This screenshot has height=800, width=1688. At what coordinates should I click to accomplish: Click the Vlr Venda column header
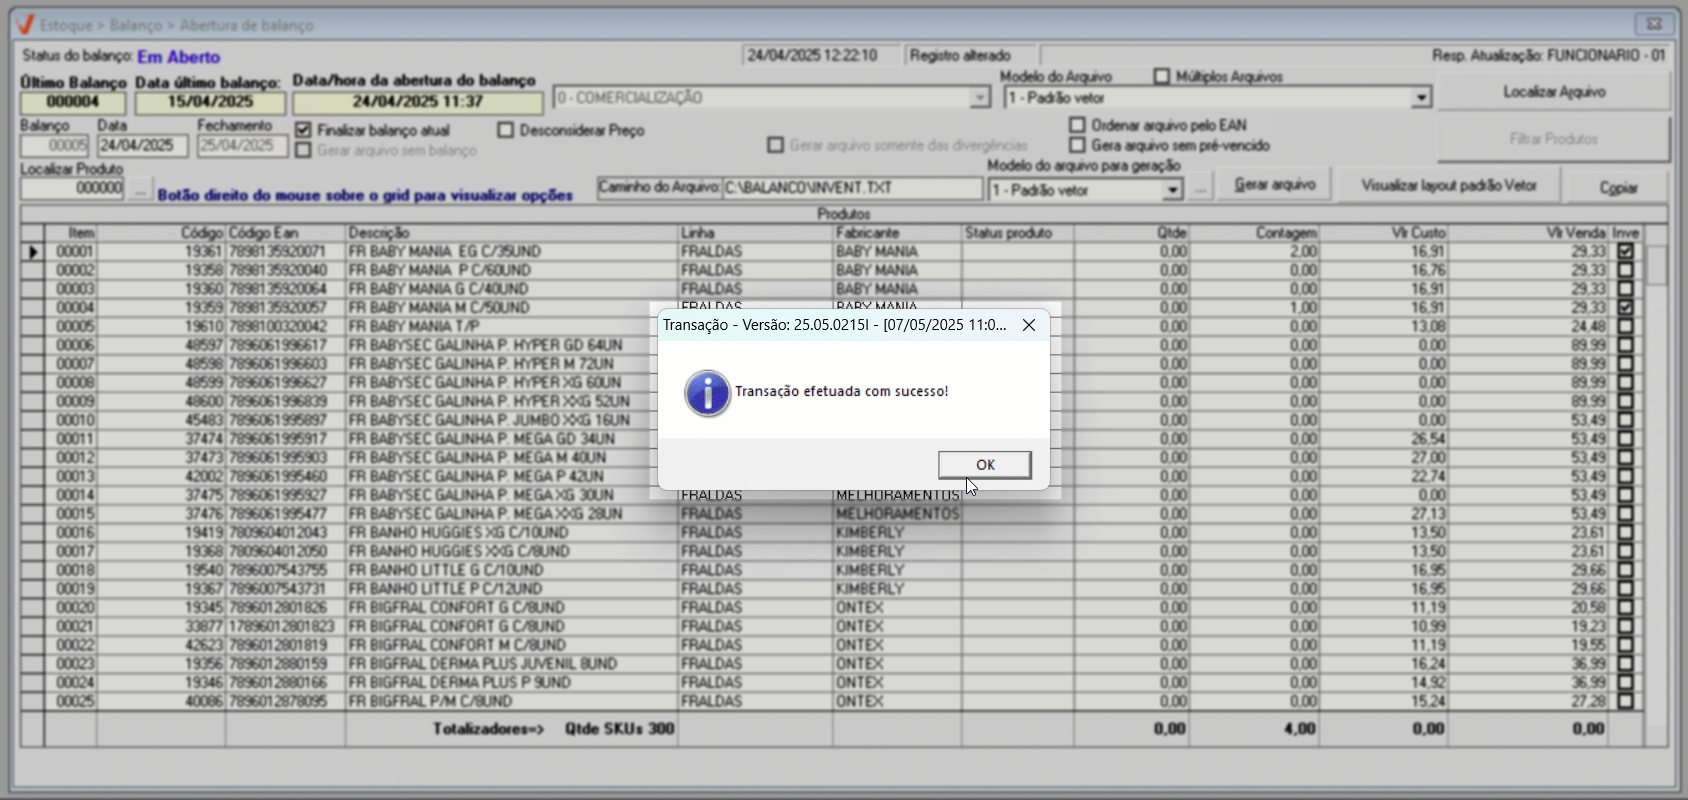click(1529, 233)
